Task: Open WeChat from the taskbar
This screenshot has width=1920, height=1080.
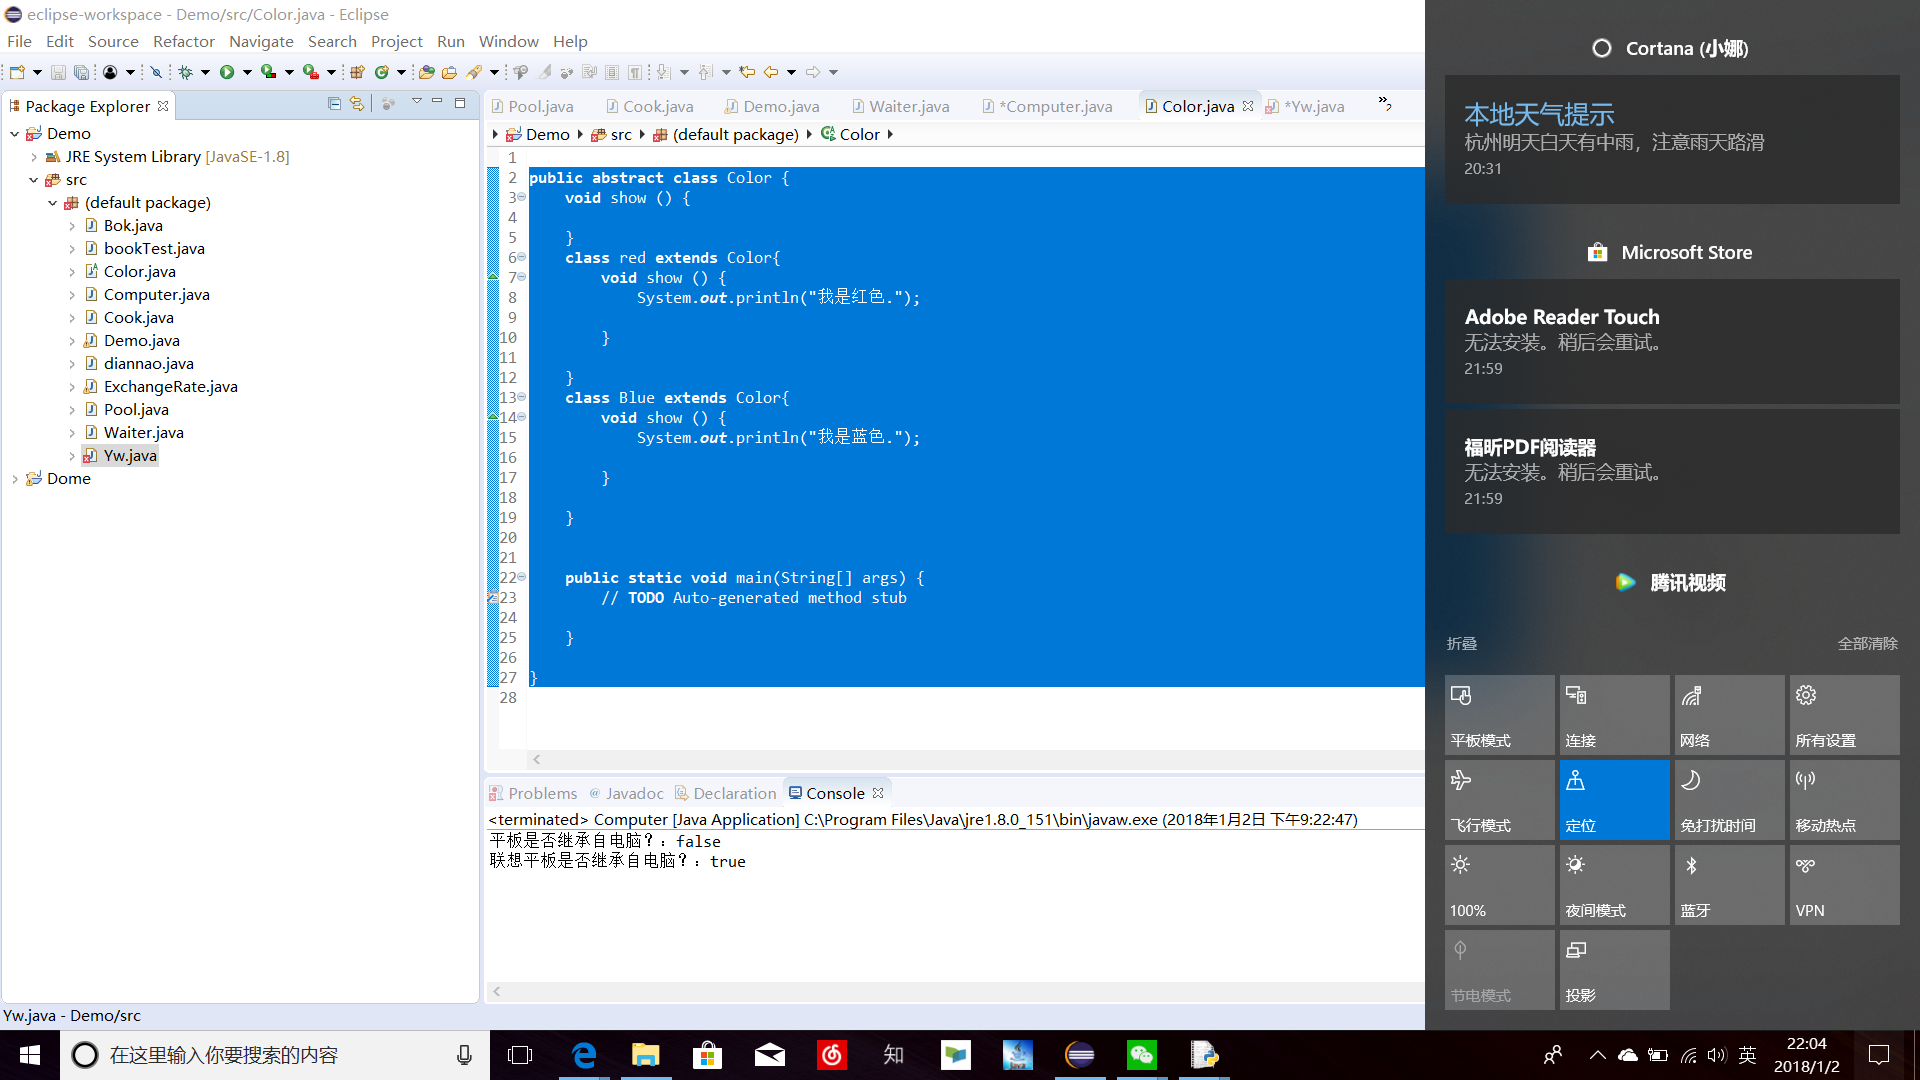Action: click(1142, 1055)
